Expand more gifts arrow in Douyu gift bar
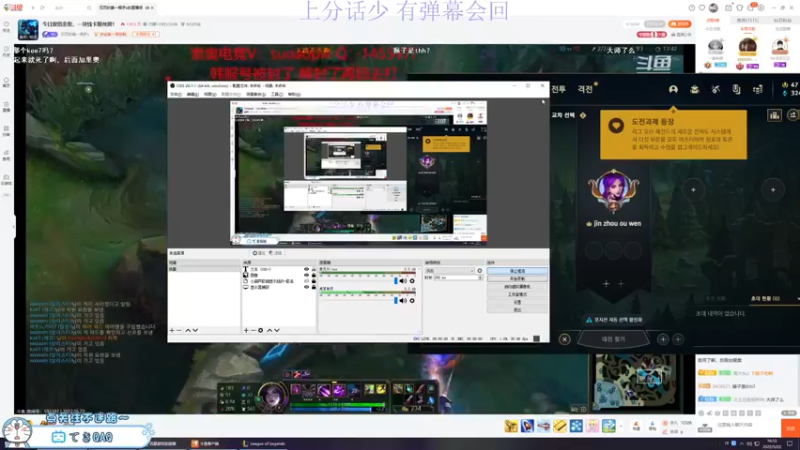Screen dimensions: 800x450 621,426
